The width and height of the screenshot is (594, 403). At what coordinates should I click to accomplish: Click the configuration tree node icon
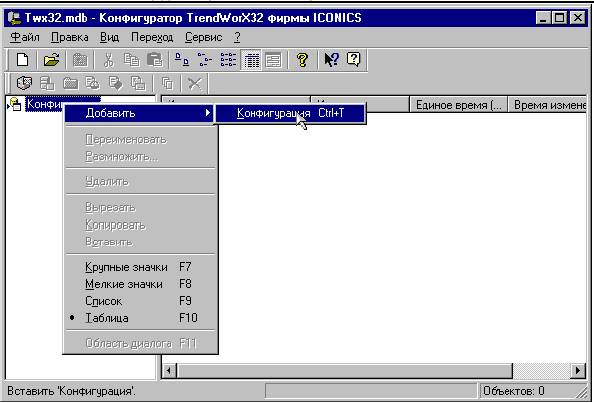(x=16, y=104)
